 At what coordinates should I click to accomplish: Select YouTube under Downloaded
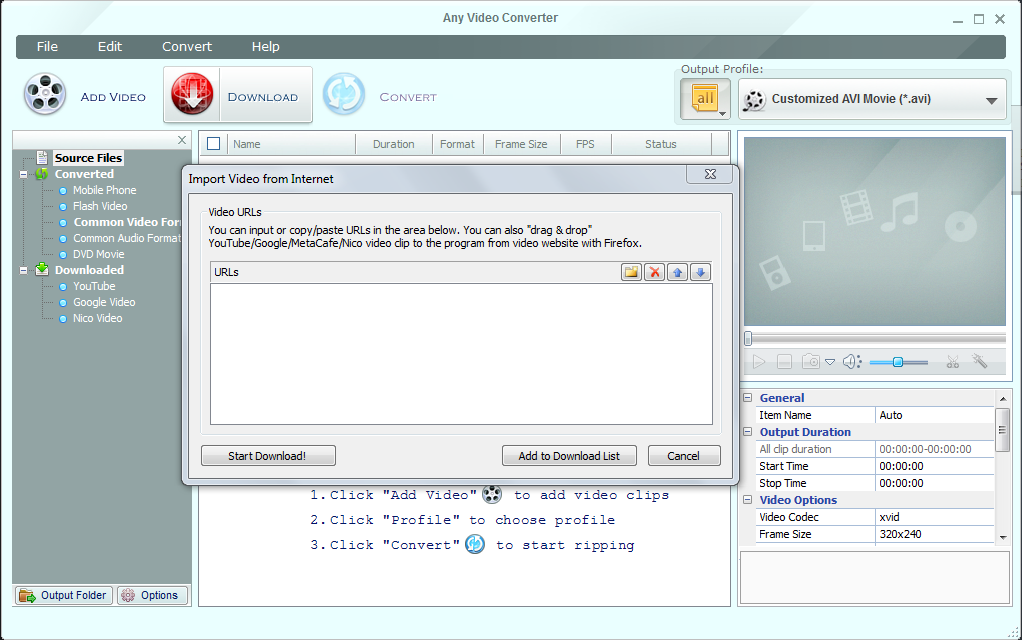[x=94, y=286]
